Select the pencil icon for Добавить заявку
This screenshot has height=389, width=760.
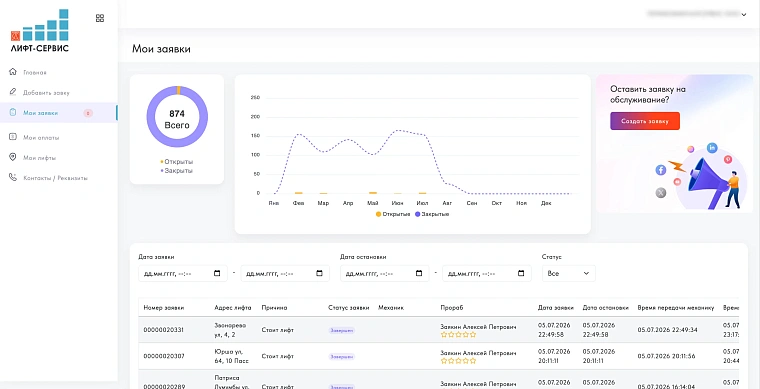pyautogui.click(x=13, y=92)
